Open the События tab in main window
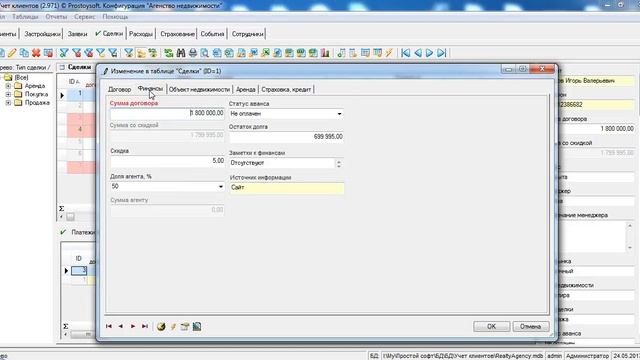Image resolution: width=640 pixels, height=360 pixels. pyautogui.click(x=212, y=34)
